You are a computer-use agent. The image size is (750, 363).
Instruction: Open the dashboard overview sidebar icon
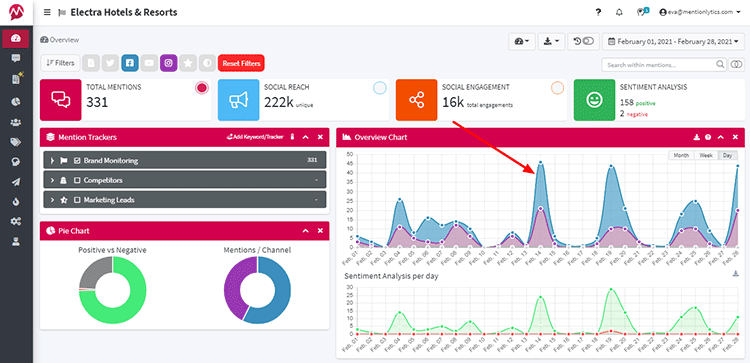[16, 39]
